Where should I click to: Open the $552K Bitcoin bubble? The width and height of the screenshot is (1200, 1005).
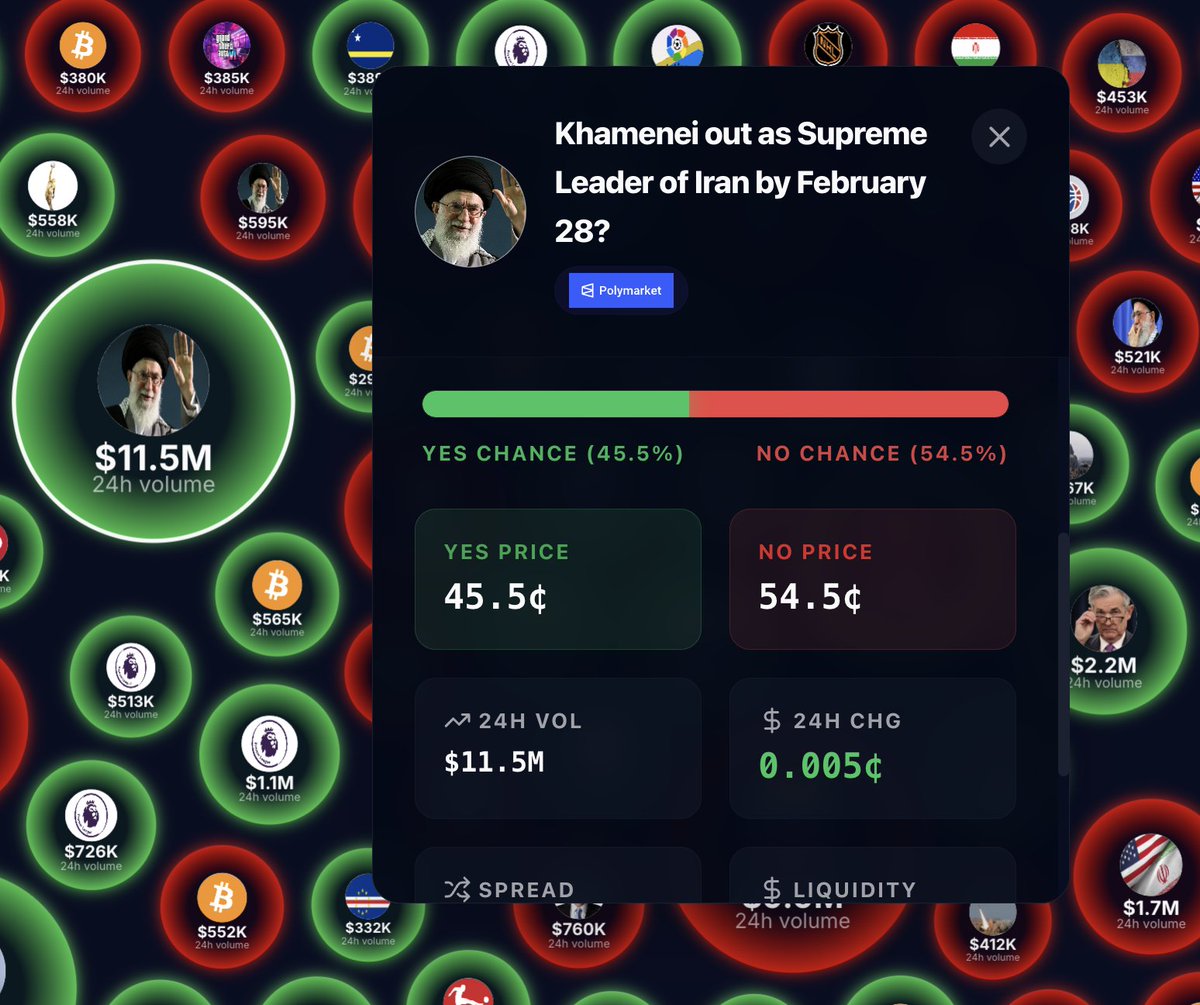pyautogui.click(x=221, y=907)
